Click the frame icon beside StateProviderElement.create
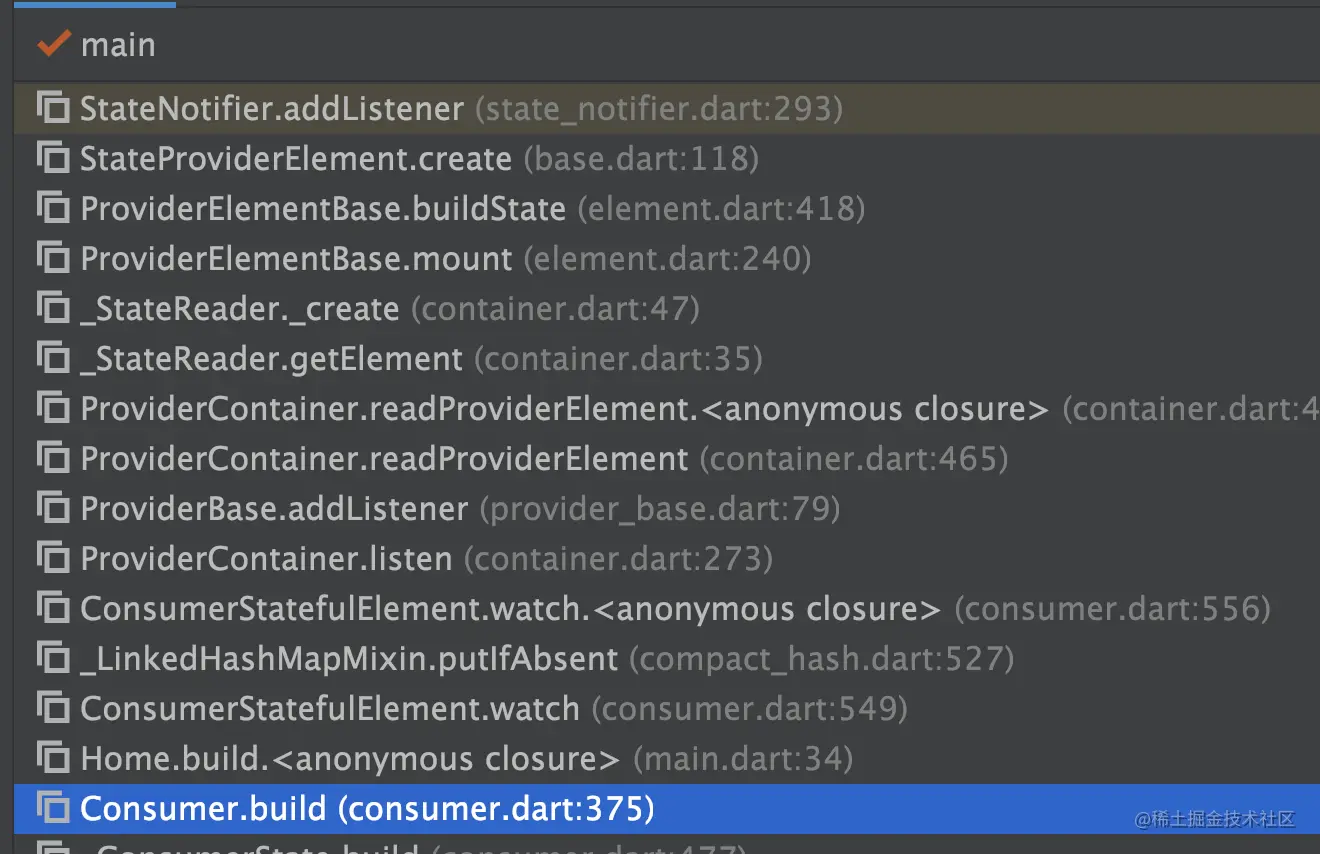Image resolution: width=1320 pixels, height=854 pixels. pos(52,158)
